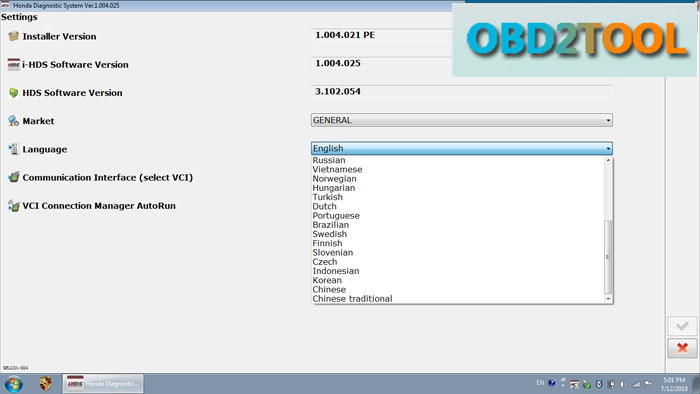Screen dimensions: 700x394
Task: Open the Porsche shield taskbar icon
Action: pyautogui.click(x=45, y=384)
